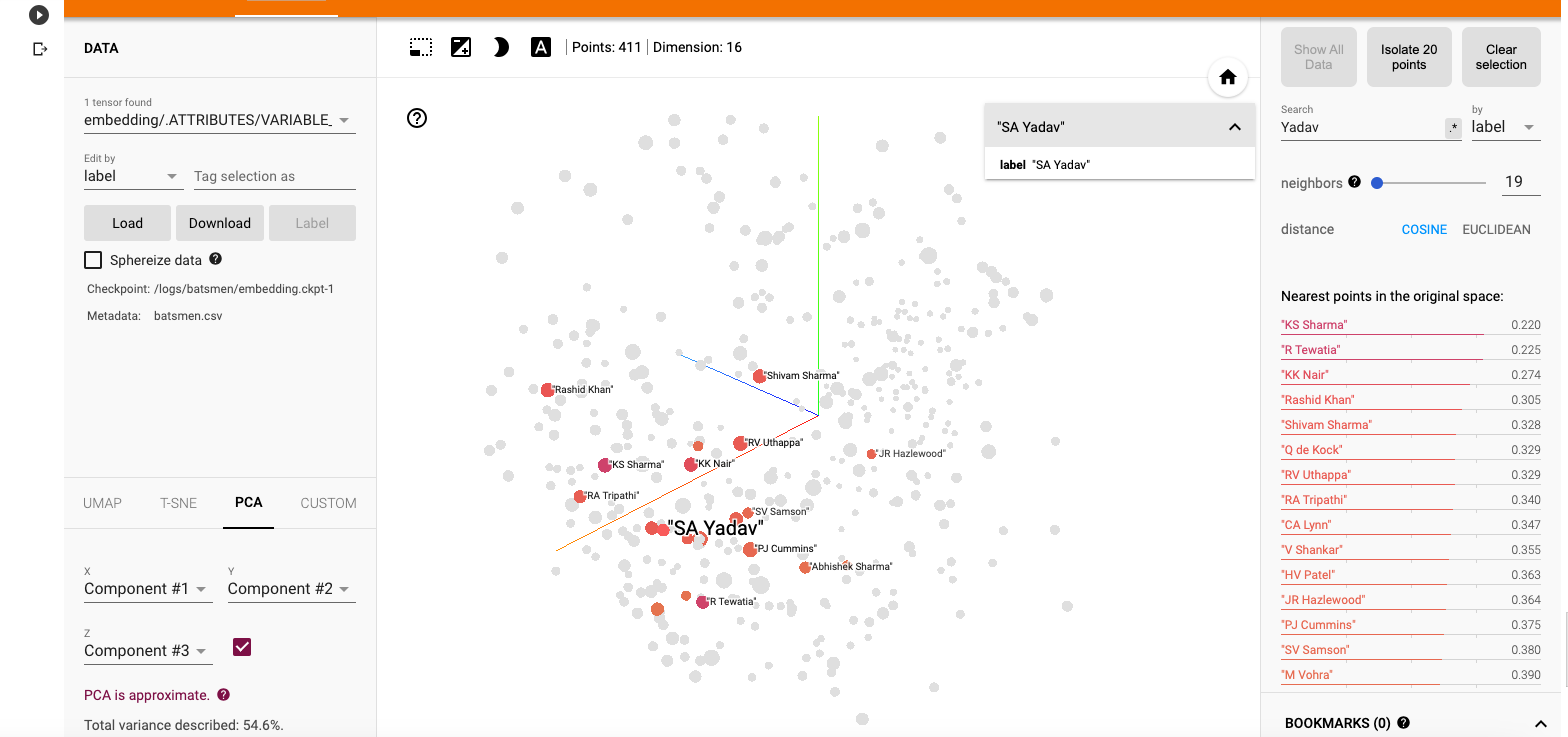Click the Isolate 20 points button
Viewport: 1568px width, 737px height.
(x=1409, y=57)
